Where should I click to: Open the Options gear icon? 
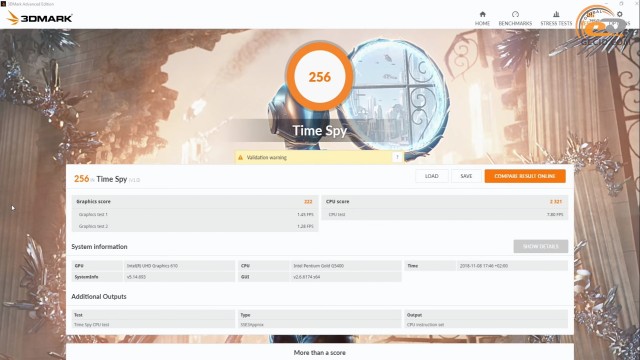[x=620, y=14]
